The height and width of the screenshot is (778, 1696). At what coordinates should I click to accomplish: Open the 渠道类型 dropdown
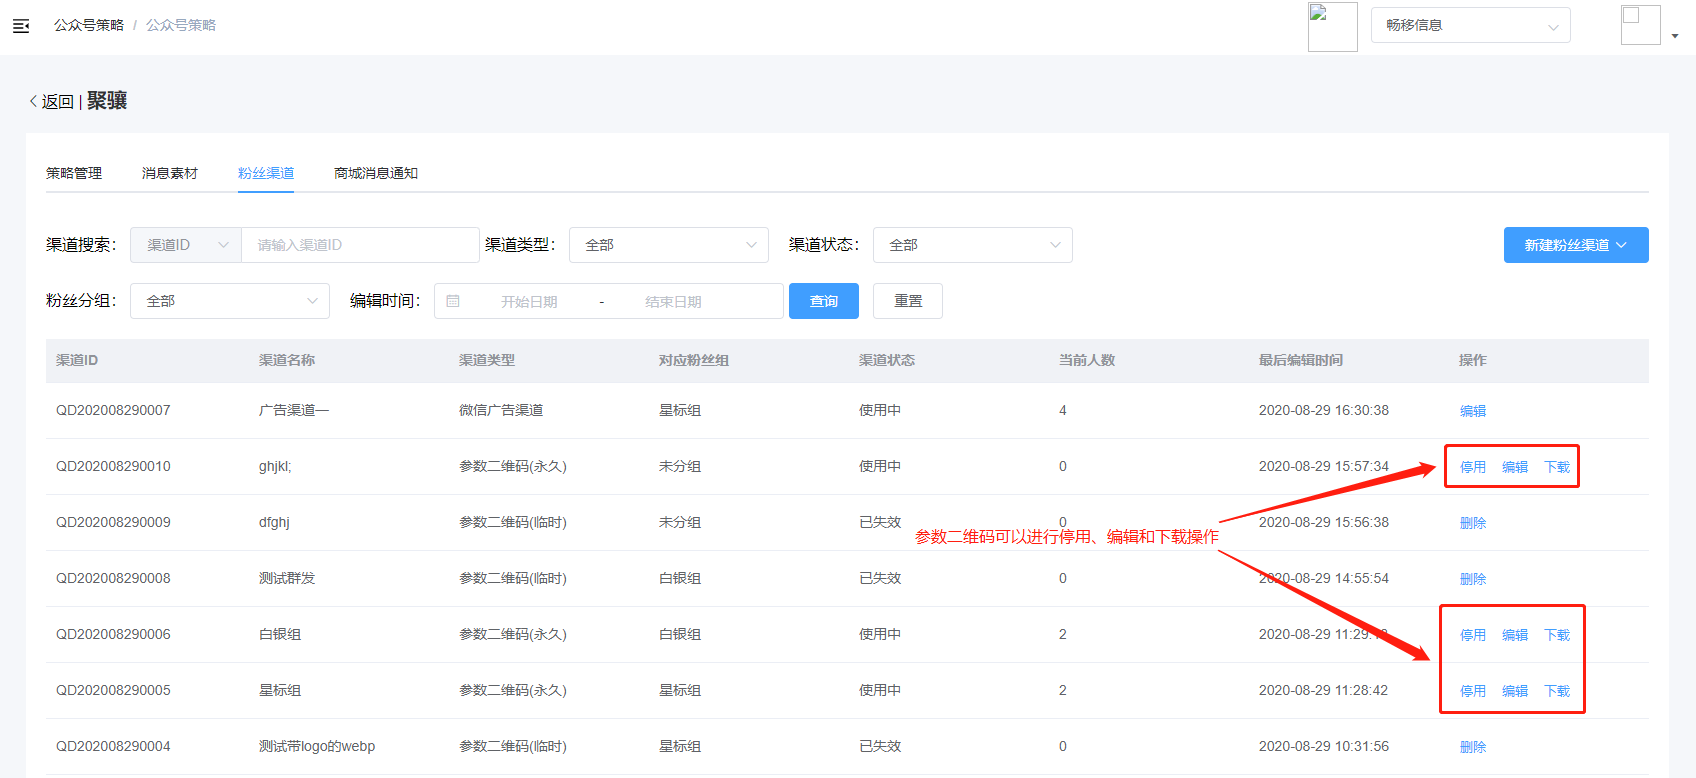(668, 245)
